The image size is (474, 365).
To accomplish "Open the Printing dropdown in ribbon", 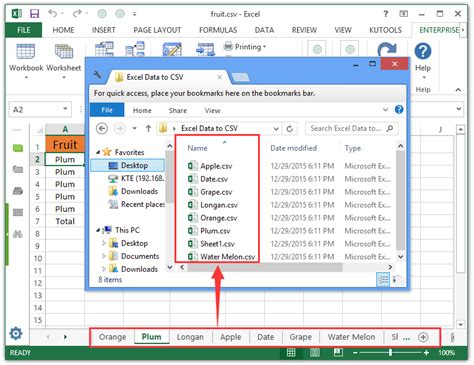I will click(245, 47).
